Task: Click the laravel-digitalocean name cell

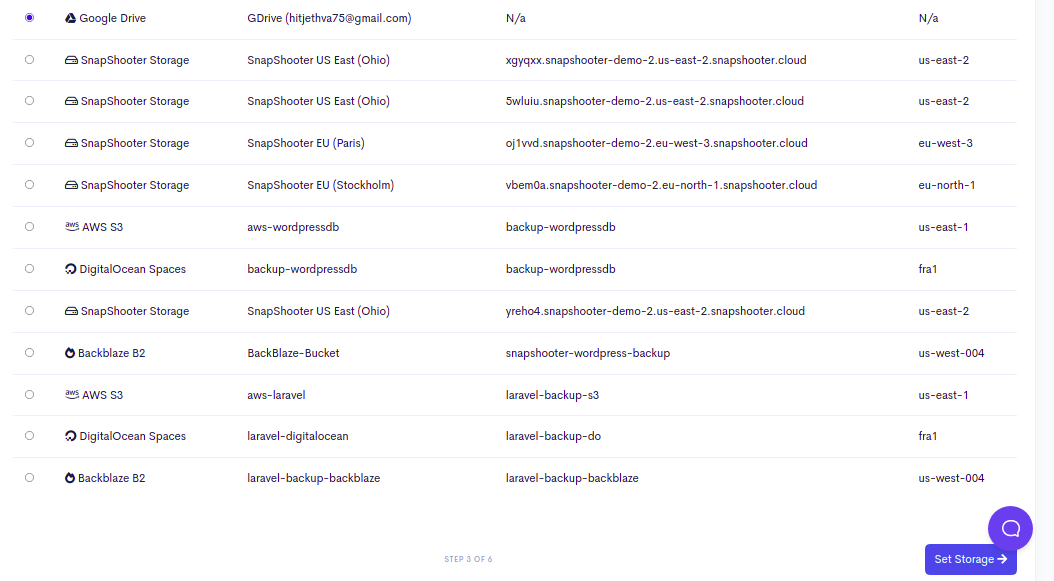Action: pyautogui.click(x=298, y=436)
